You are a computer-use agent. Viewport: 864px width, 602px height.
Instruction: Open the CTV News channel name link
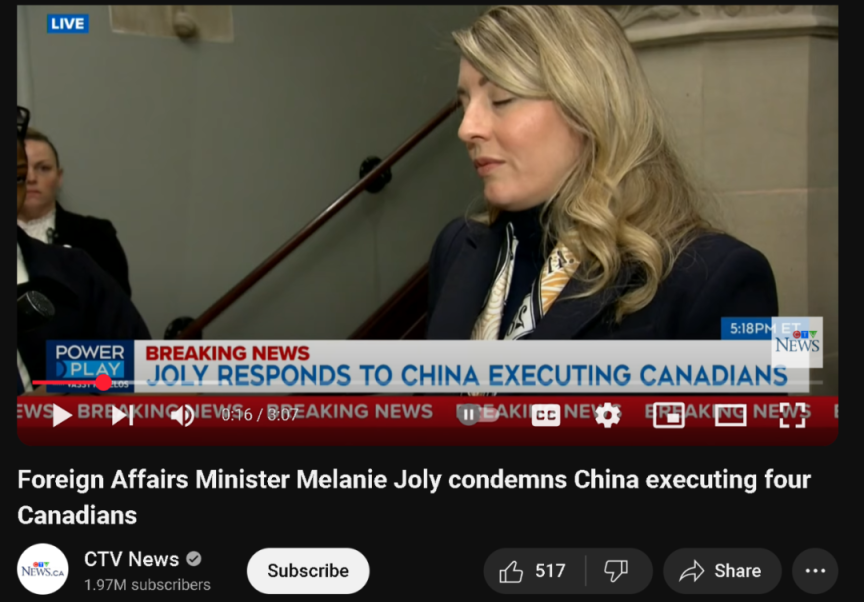click(131, 559)
